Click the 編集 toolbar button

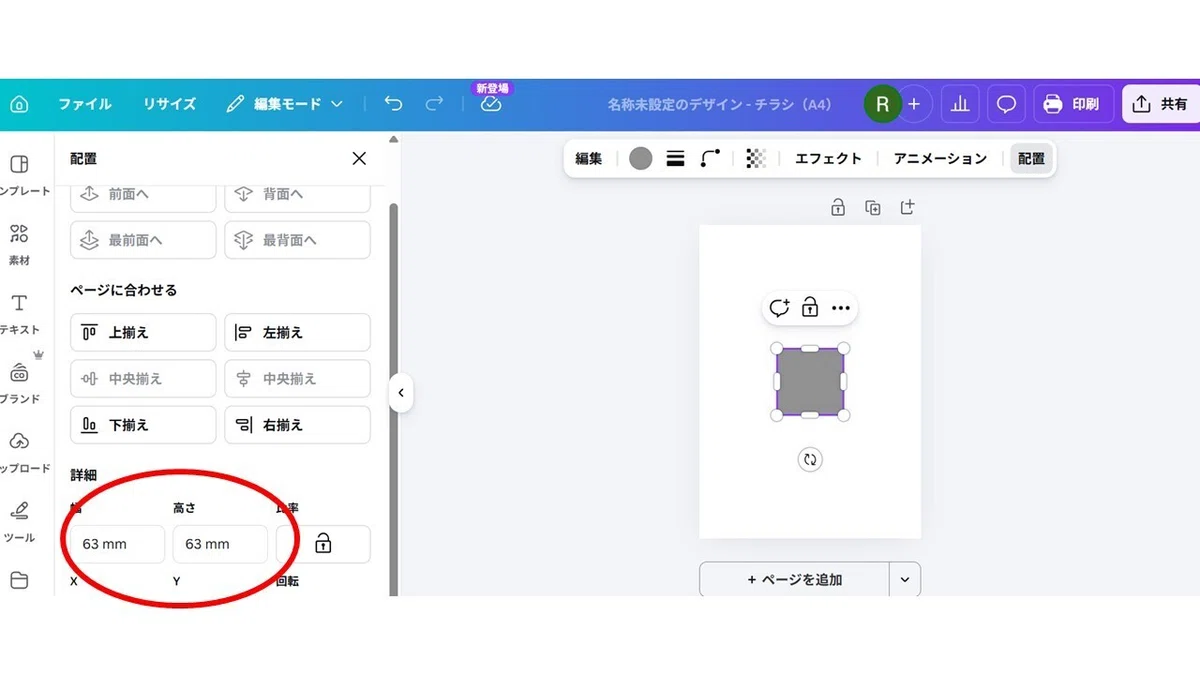pos(589,158)
